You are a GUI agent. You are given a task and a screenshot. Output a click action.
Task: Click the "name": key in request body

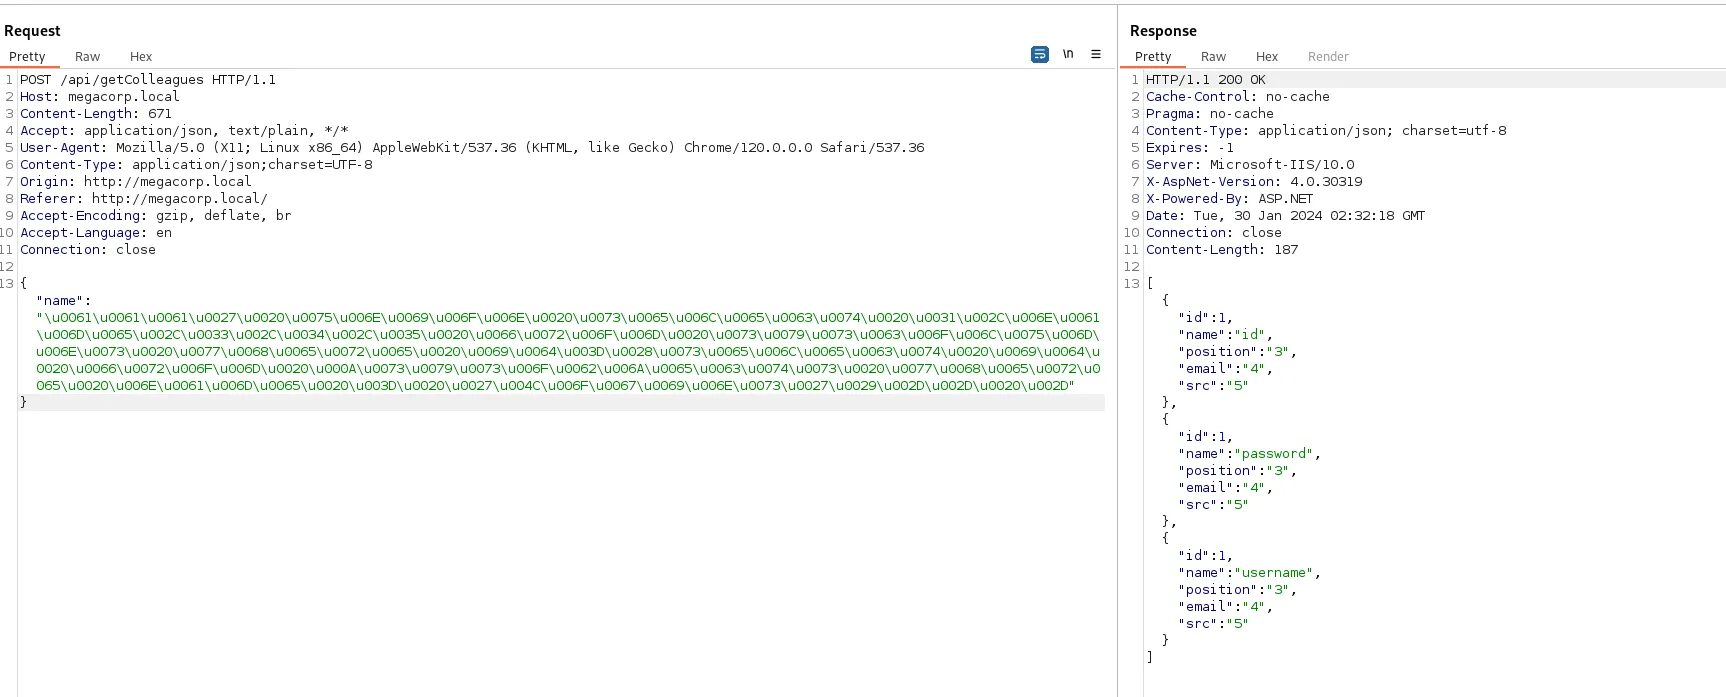(64, 301)
